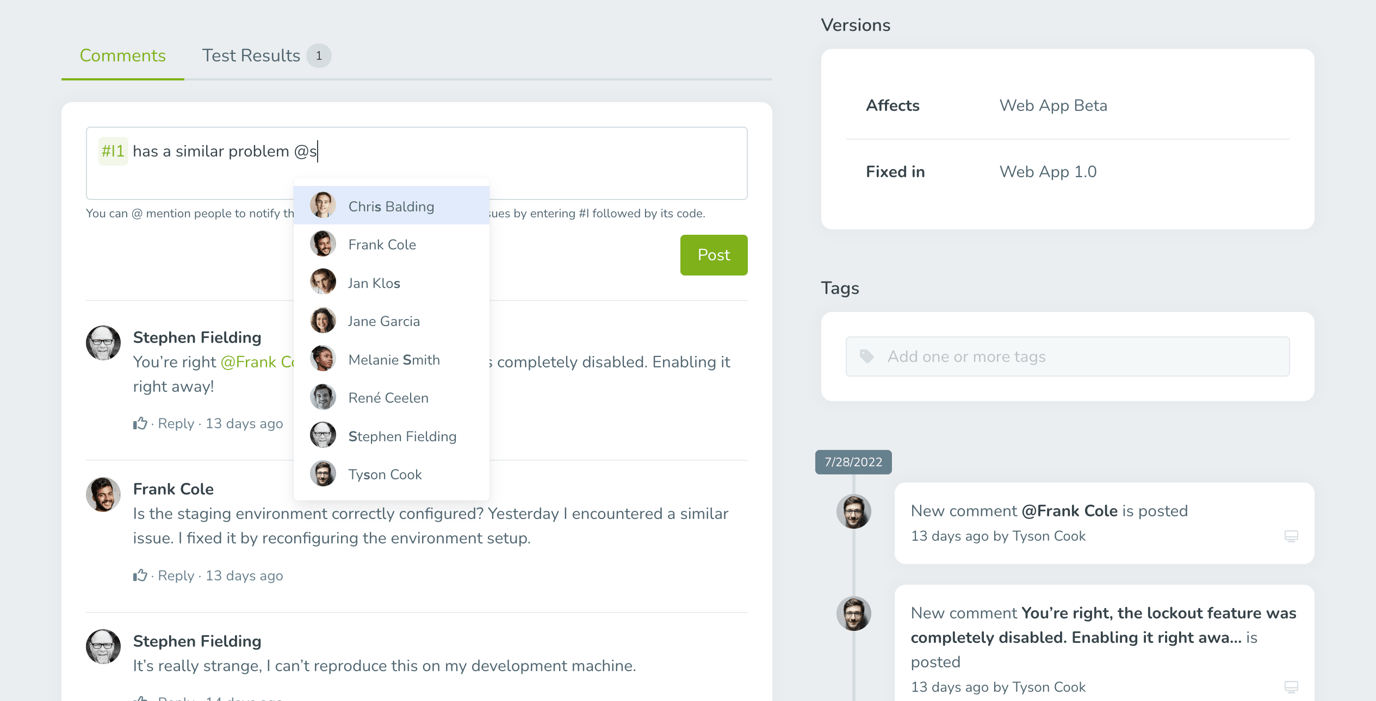Click Stephen Fielding's avatar beside his first comment
1376x701 pixels.
(103, 343)
